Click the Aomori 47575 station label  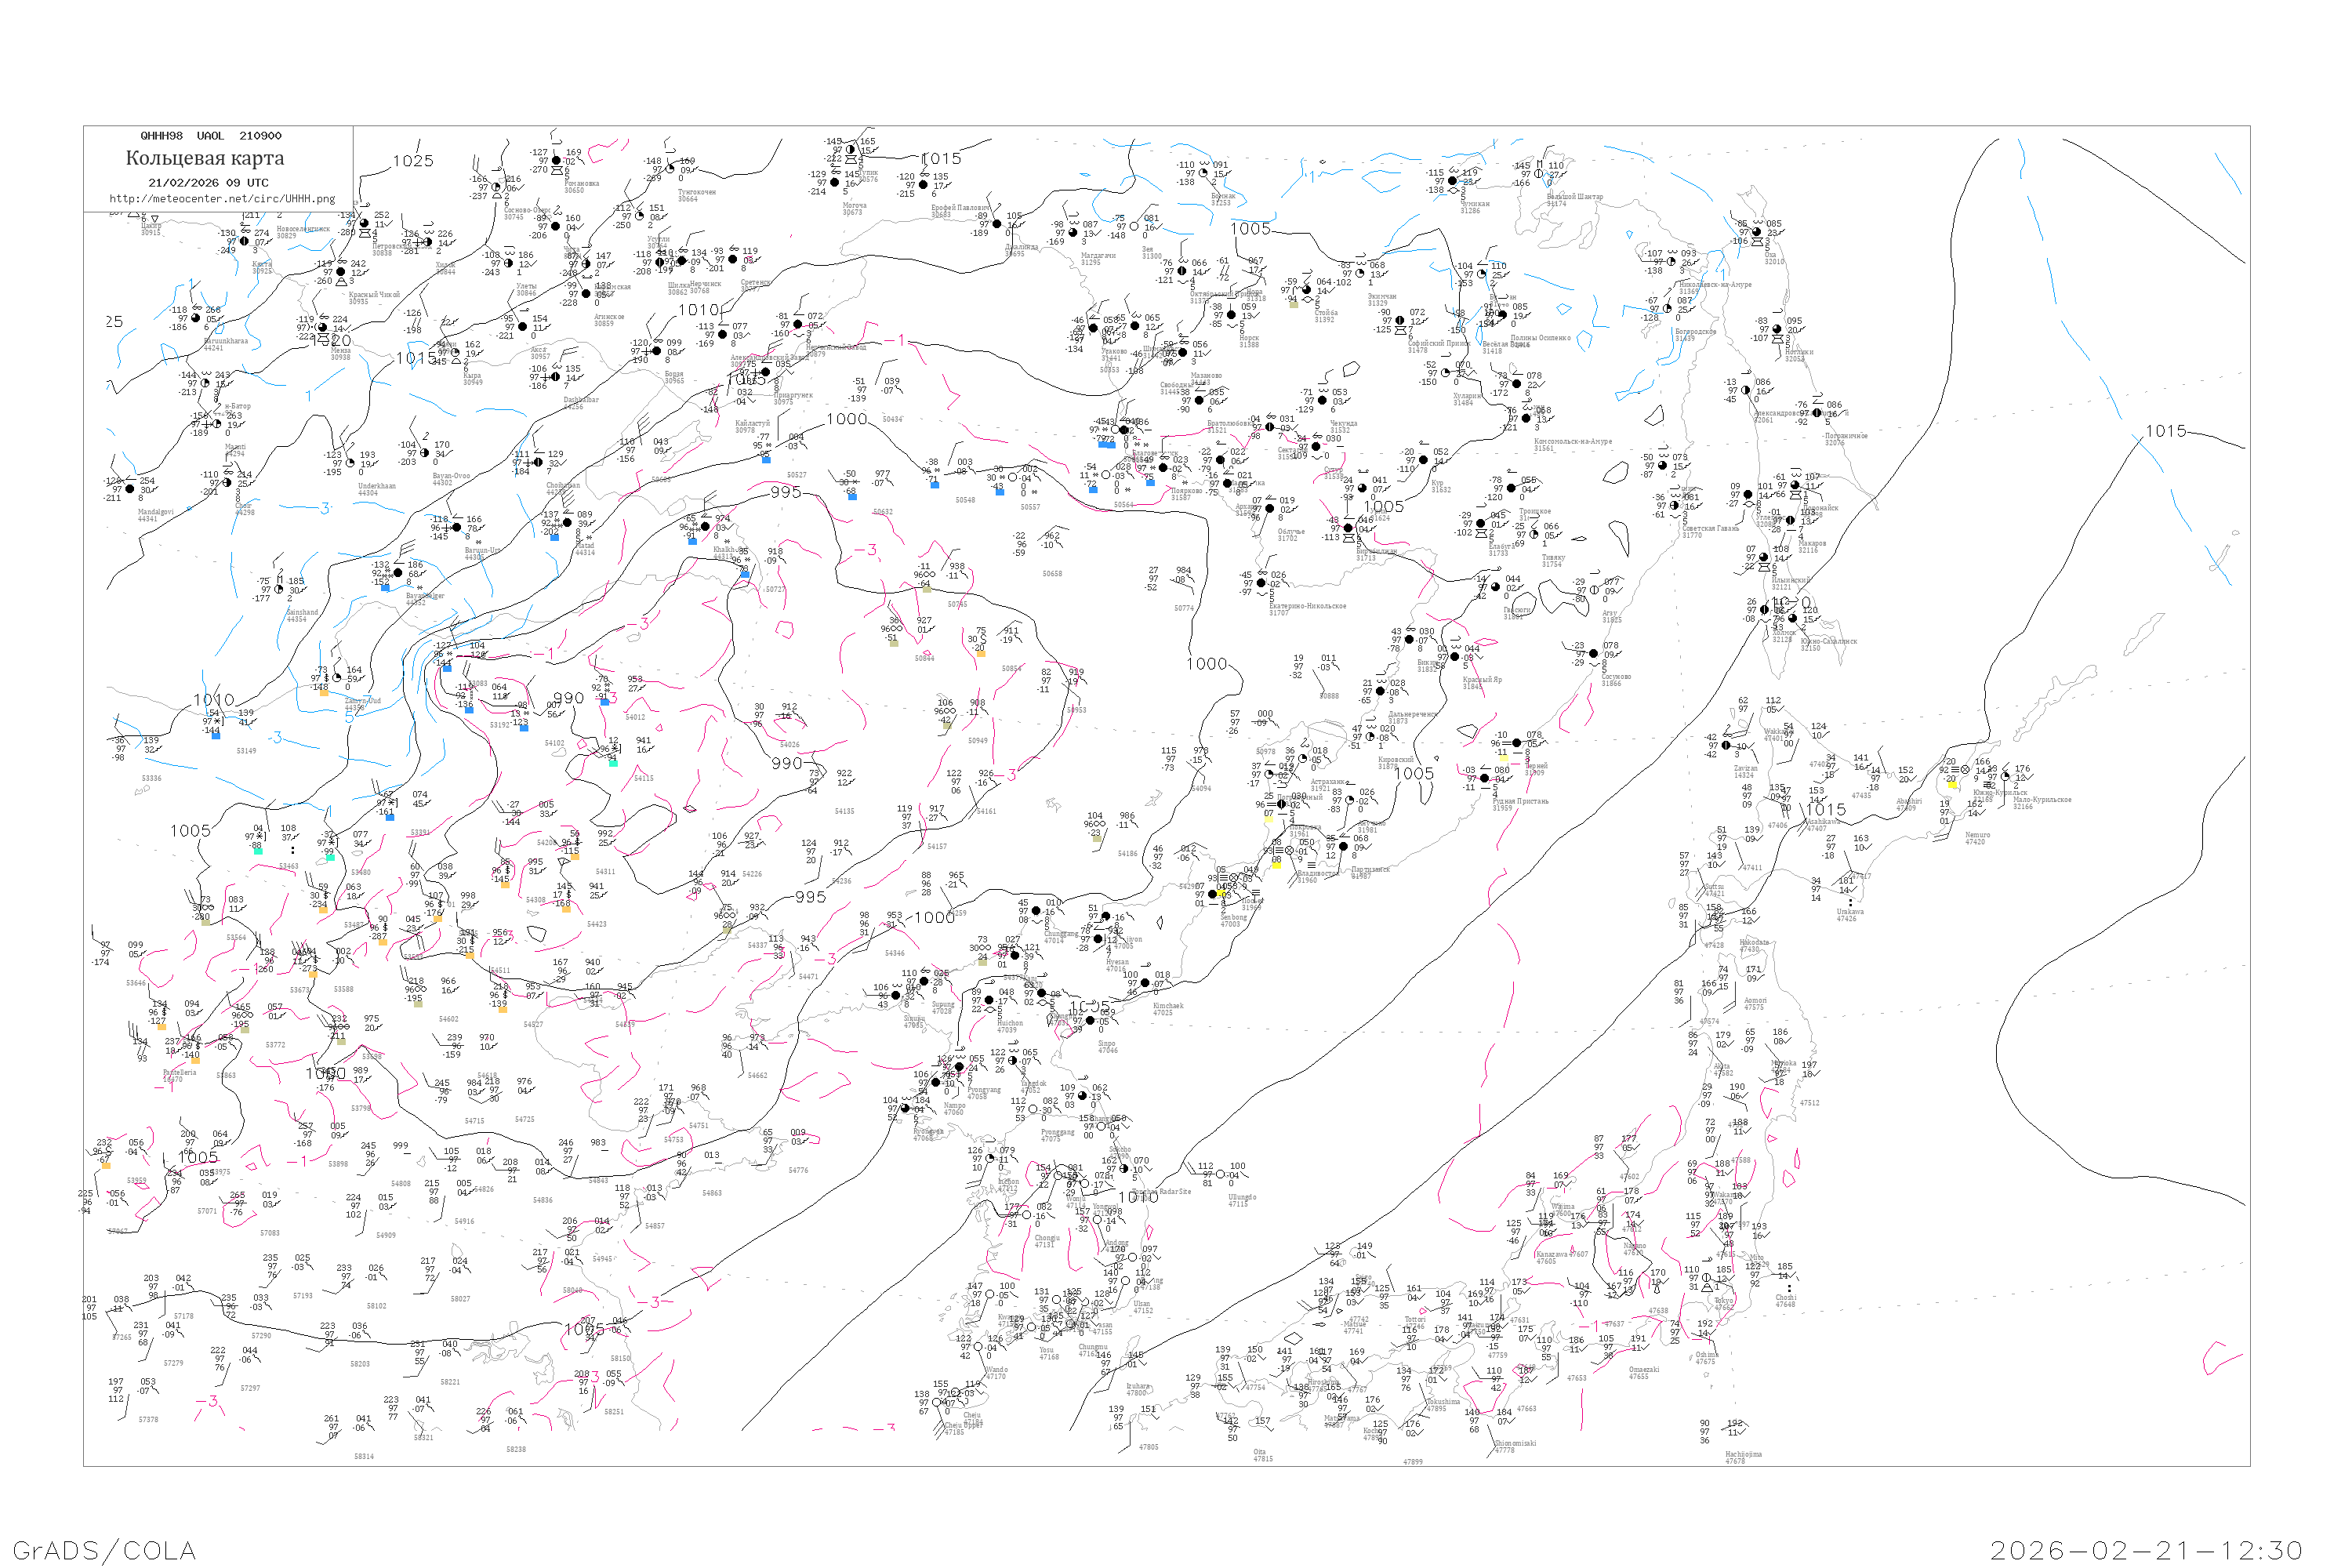pyautogui.click(x=1755, y=1004)
